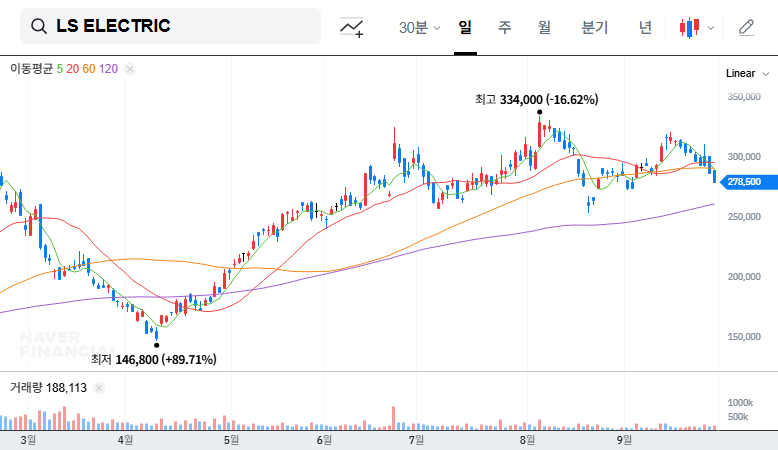Select the 일 daily tab
The height and width of the screenshot is (450, 778).
click(465, 27)
